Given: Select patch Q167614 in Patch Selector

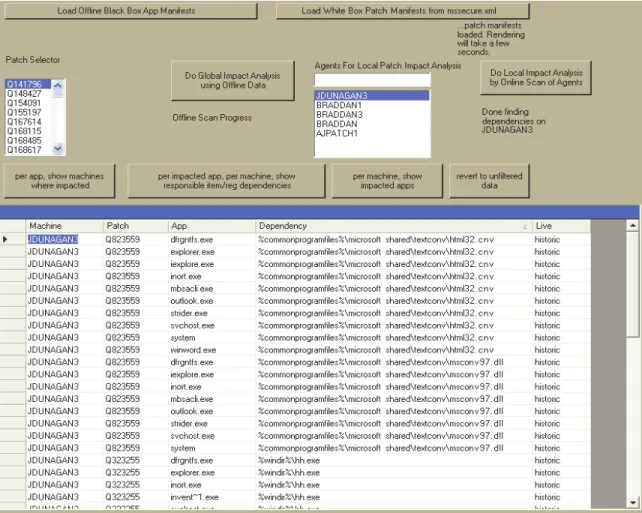Looking at the screenshot, I should [28, 122].
